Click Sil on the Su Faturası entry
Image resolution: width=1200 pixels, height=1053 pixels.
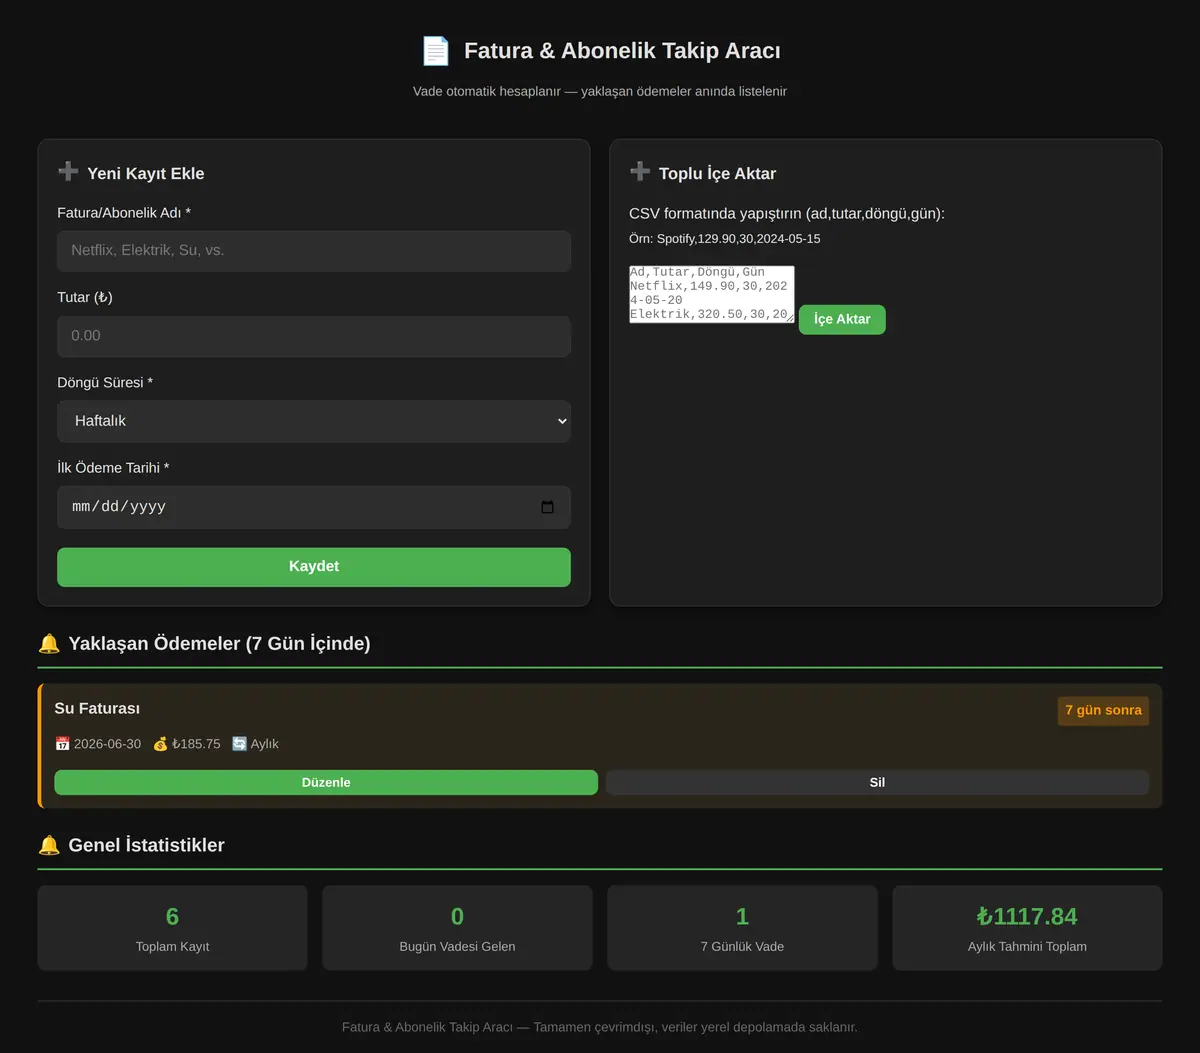pyautogui.click(x=877, y=782)
